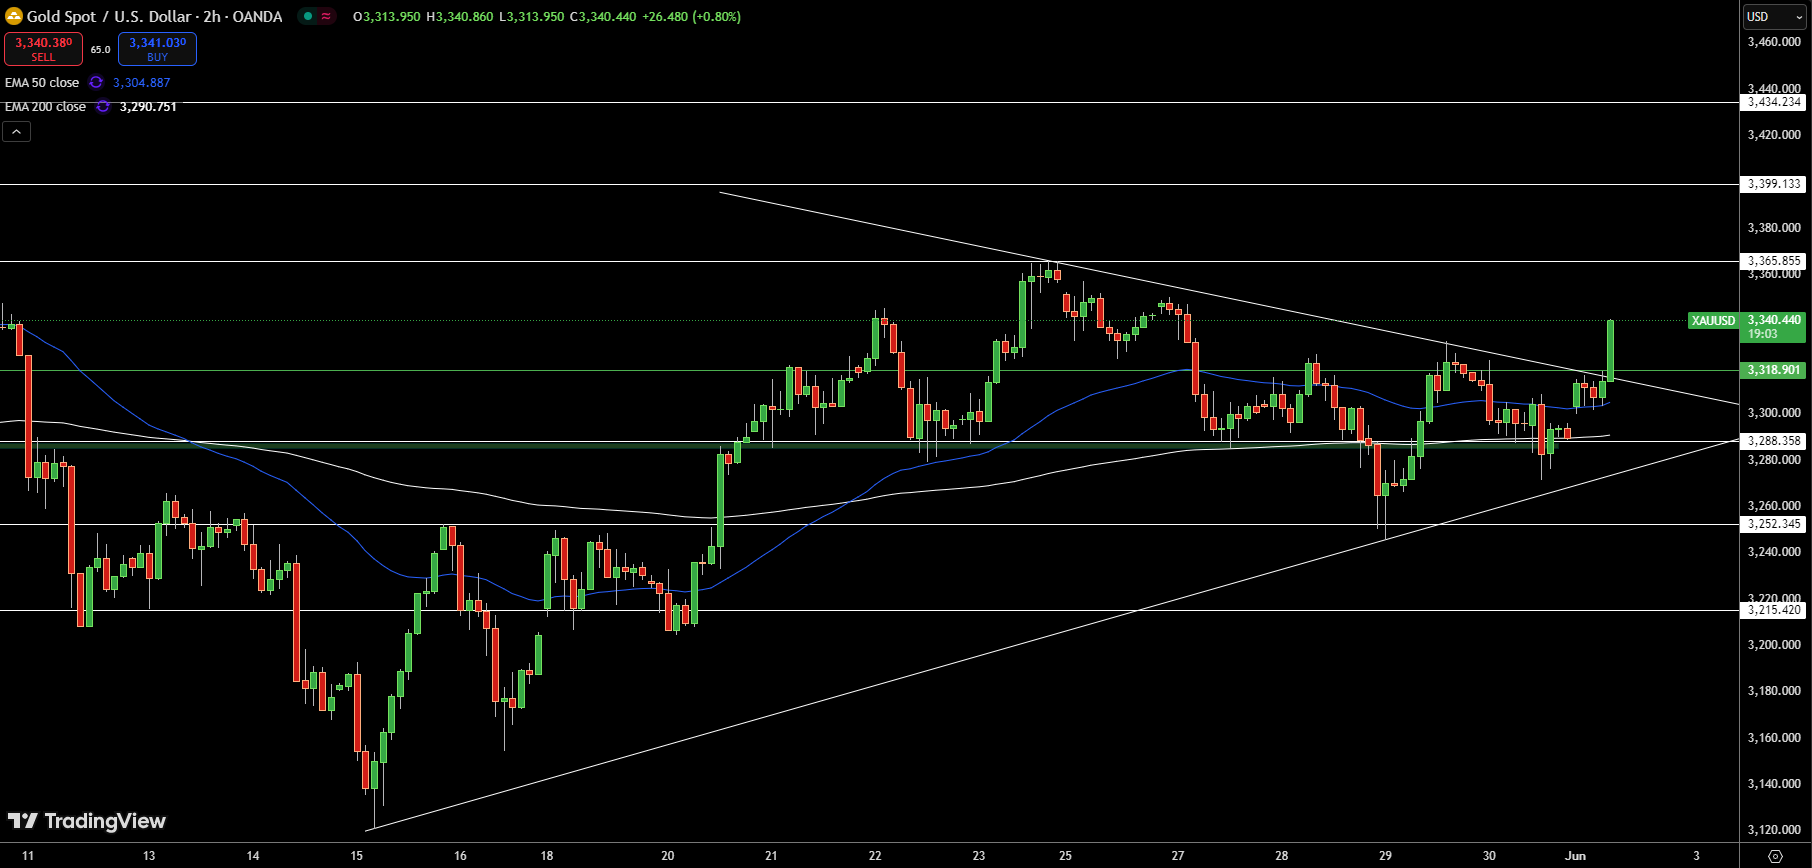This screenshot has width=1812, height=868.
Task: Click the pink delayed-data wave icon
Action: [x=326, y=16]
